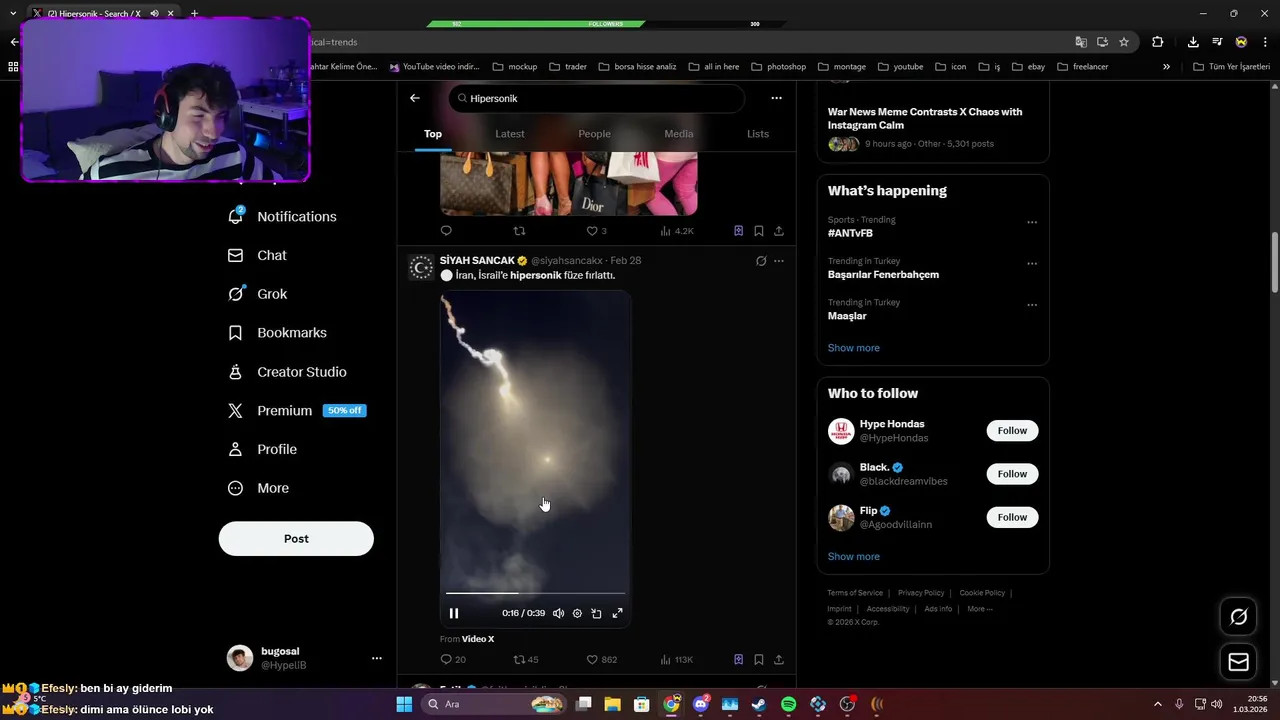Switch to the Media tab

point(678,134)
